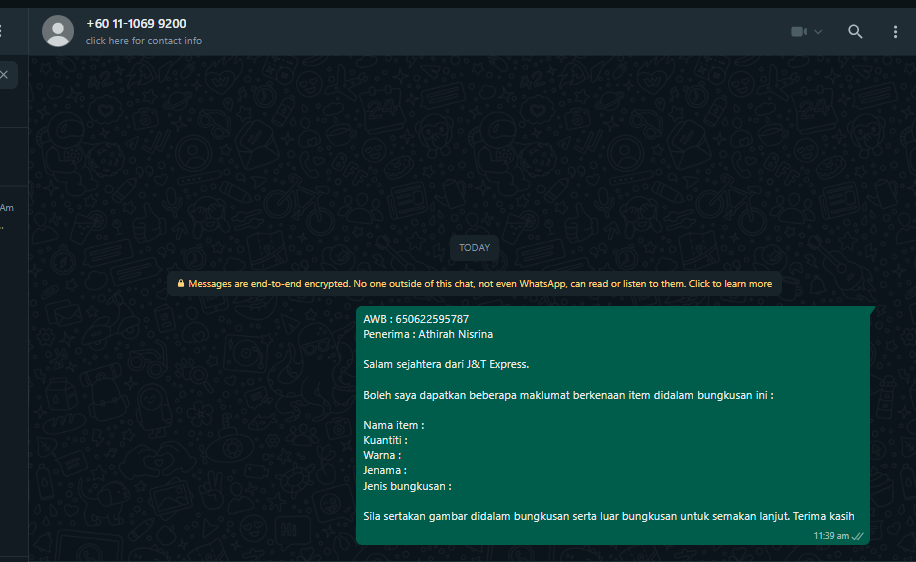Click the message bubble tail corner

pyautogui.click(x=871, y=310)
